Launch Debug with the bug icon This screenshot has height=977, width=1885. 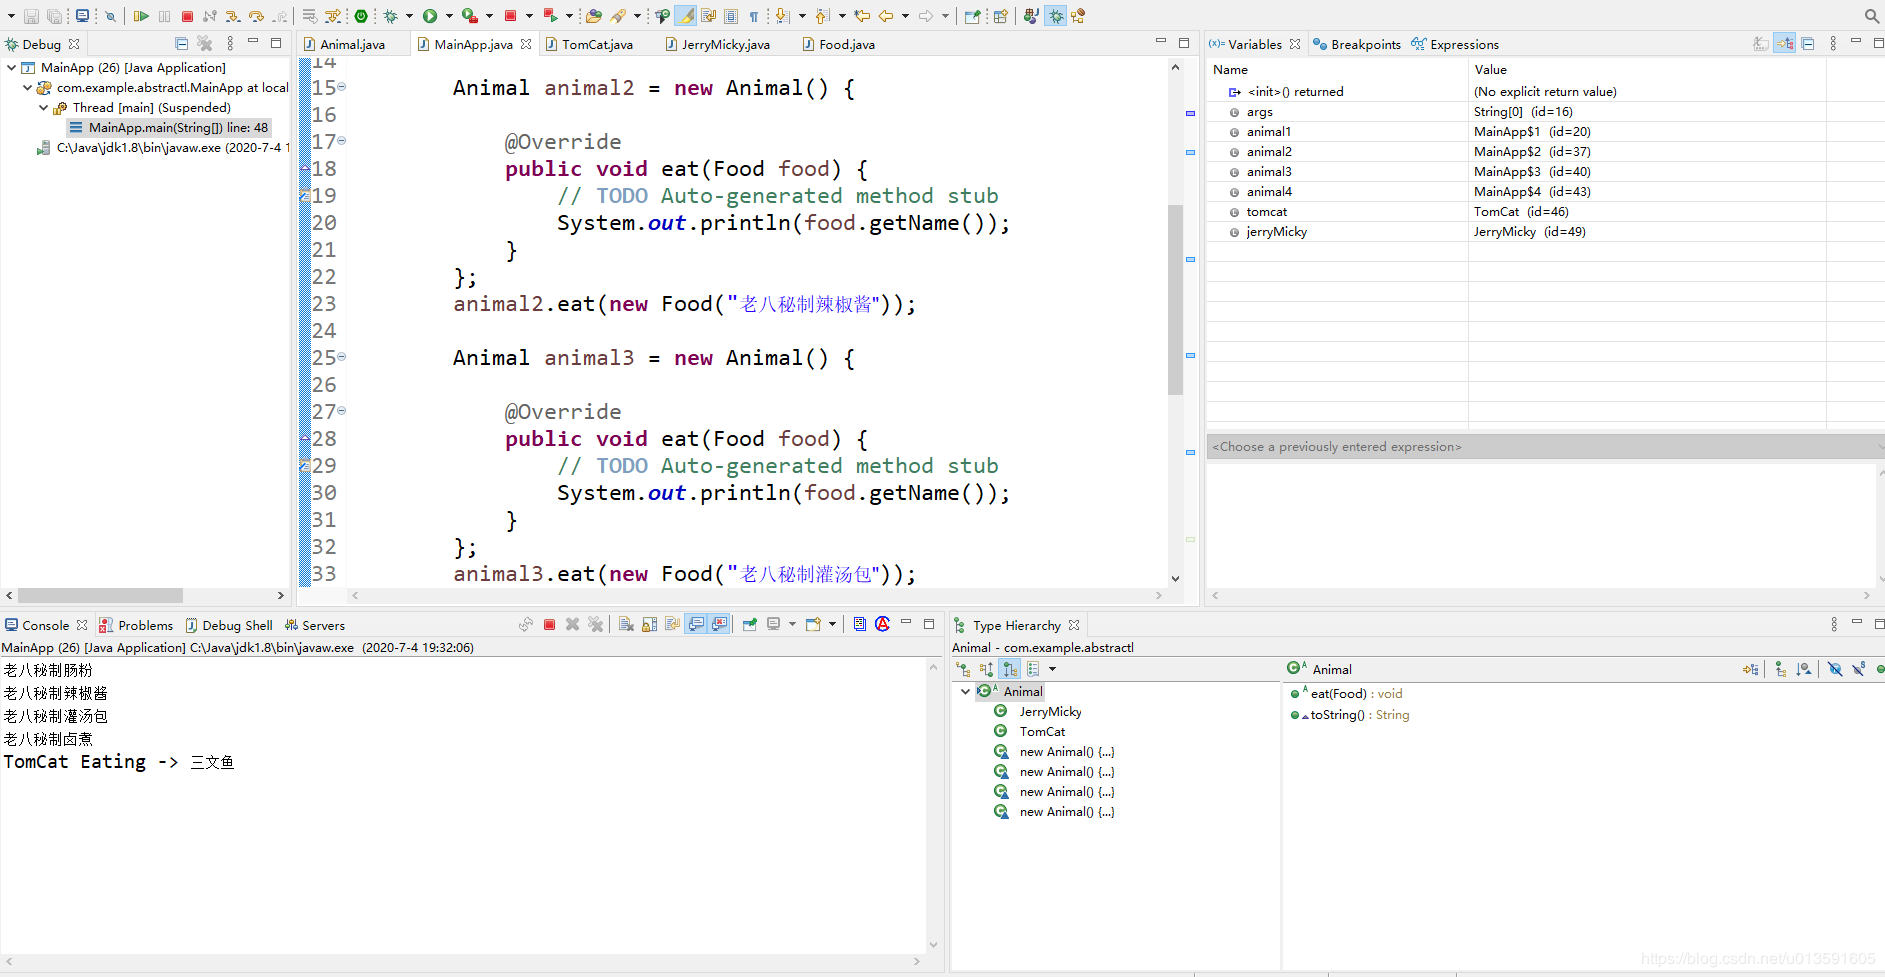click(x=391, y=16)
